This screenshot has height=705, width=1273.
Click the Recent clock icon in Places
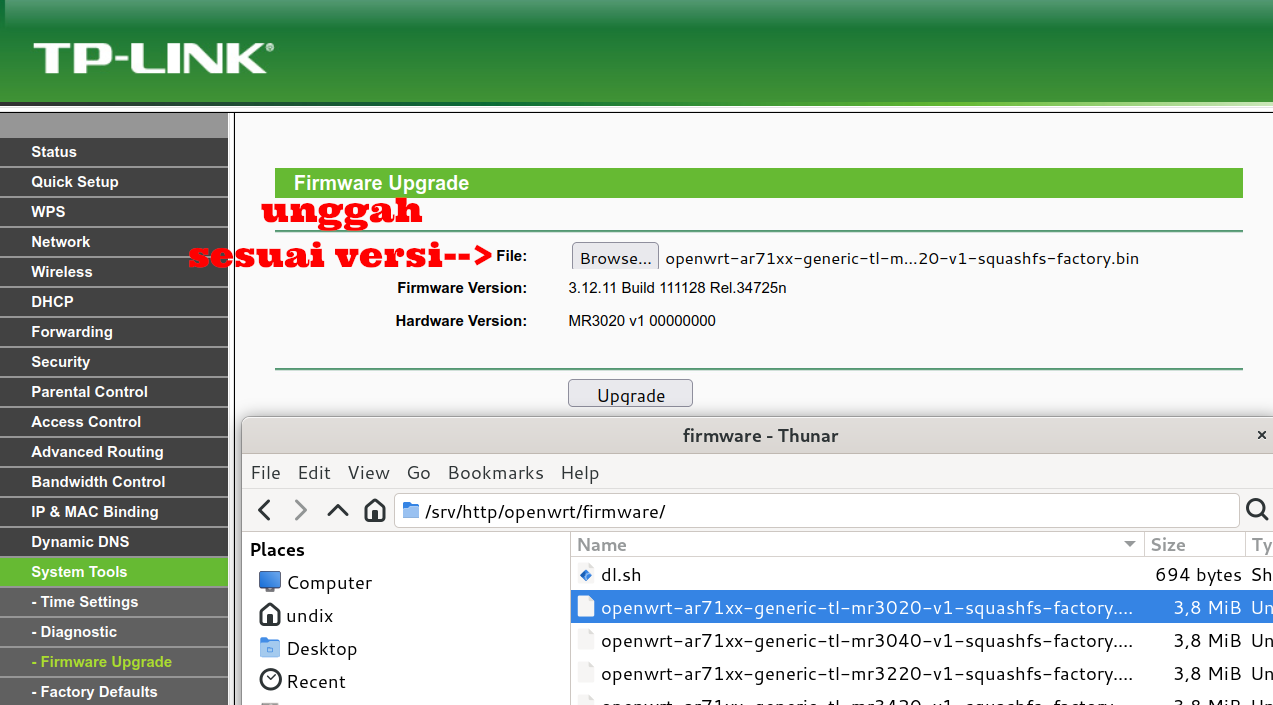coord(270,681)
